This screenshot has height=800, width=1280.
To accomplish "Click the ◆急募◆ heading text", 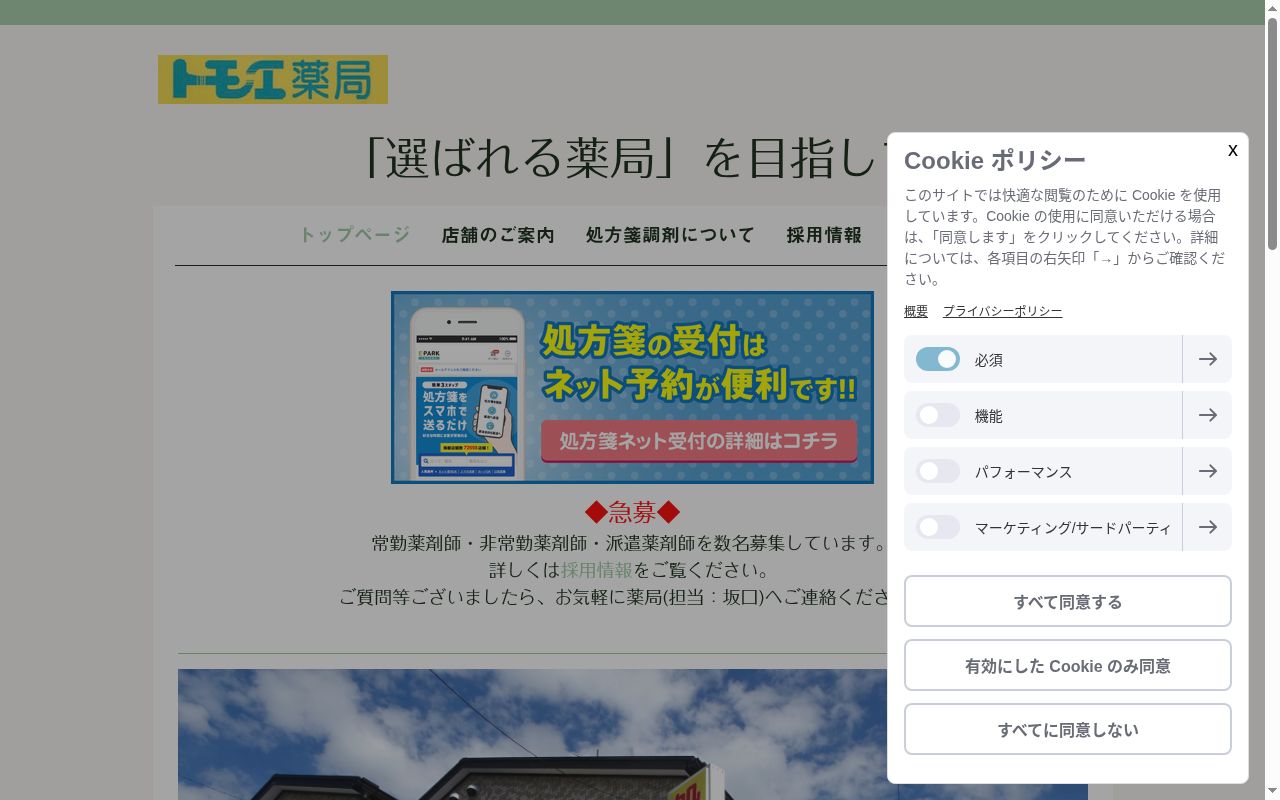I will [x=632, y=512].
